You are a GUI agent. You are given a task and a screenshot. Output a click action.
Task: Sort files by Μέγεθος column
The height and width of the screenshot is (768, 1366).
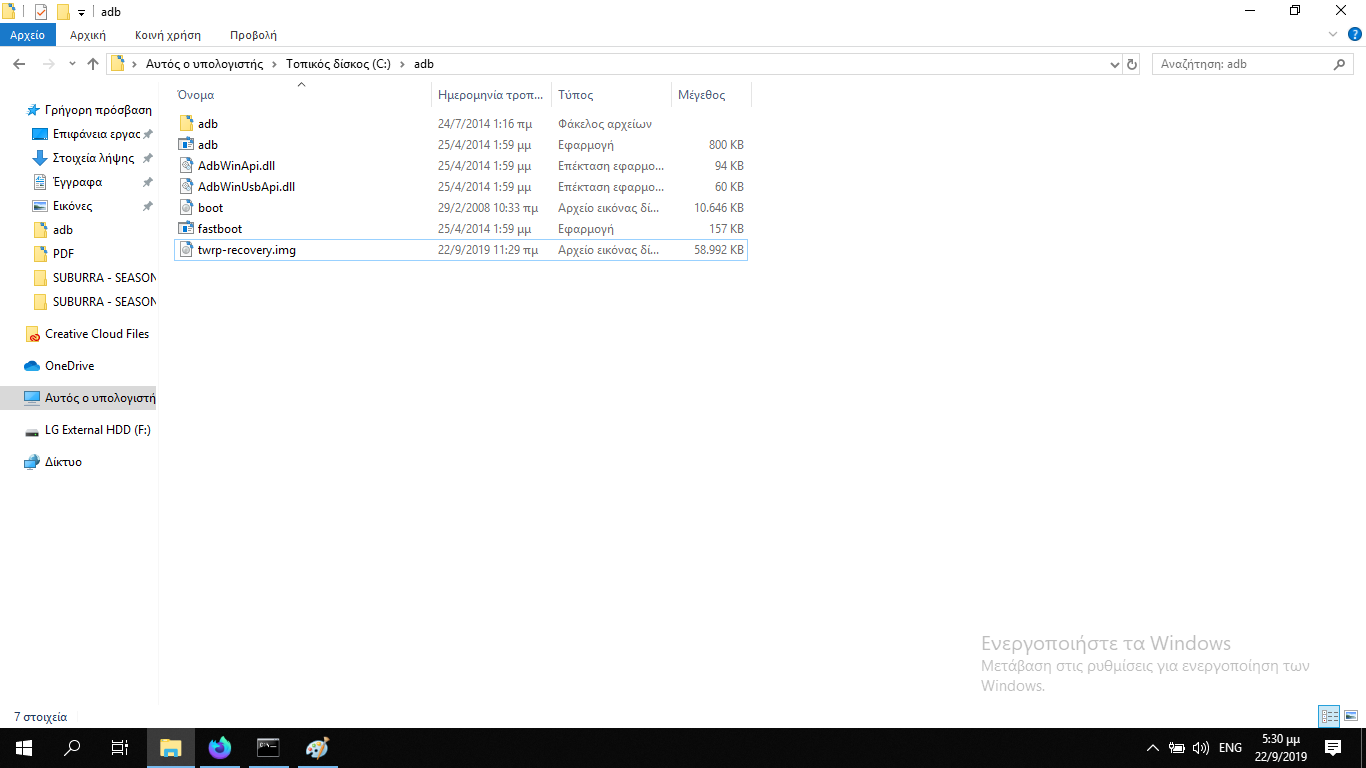coord(702,95)
